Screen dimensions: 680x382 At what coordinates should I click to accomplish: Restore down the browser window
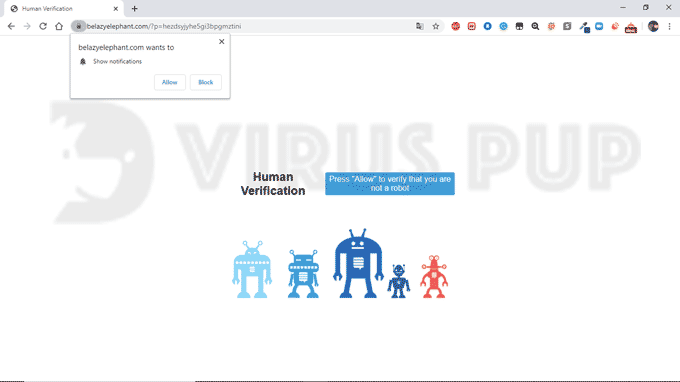pyautogui.click(x=646, y=8)
